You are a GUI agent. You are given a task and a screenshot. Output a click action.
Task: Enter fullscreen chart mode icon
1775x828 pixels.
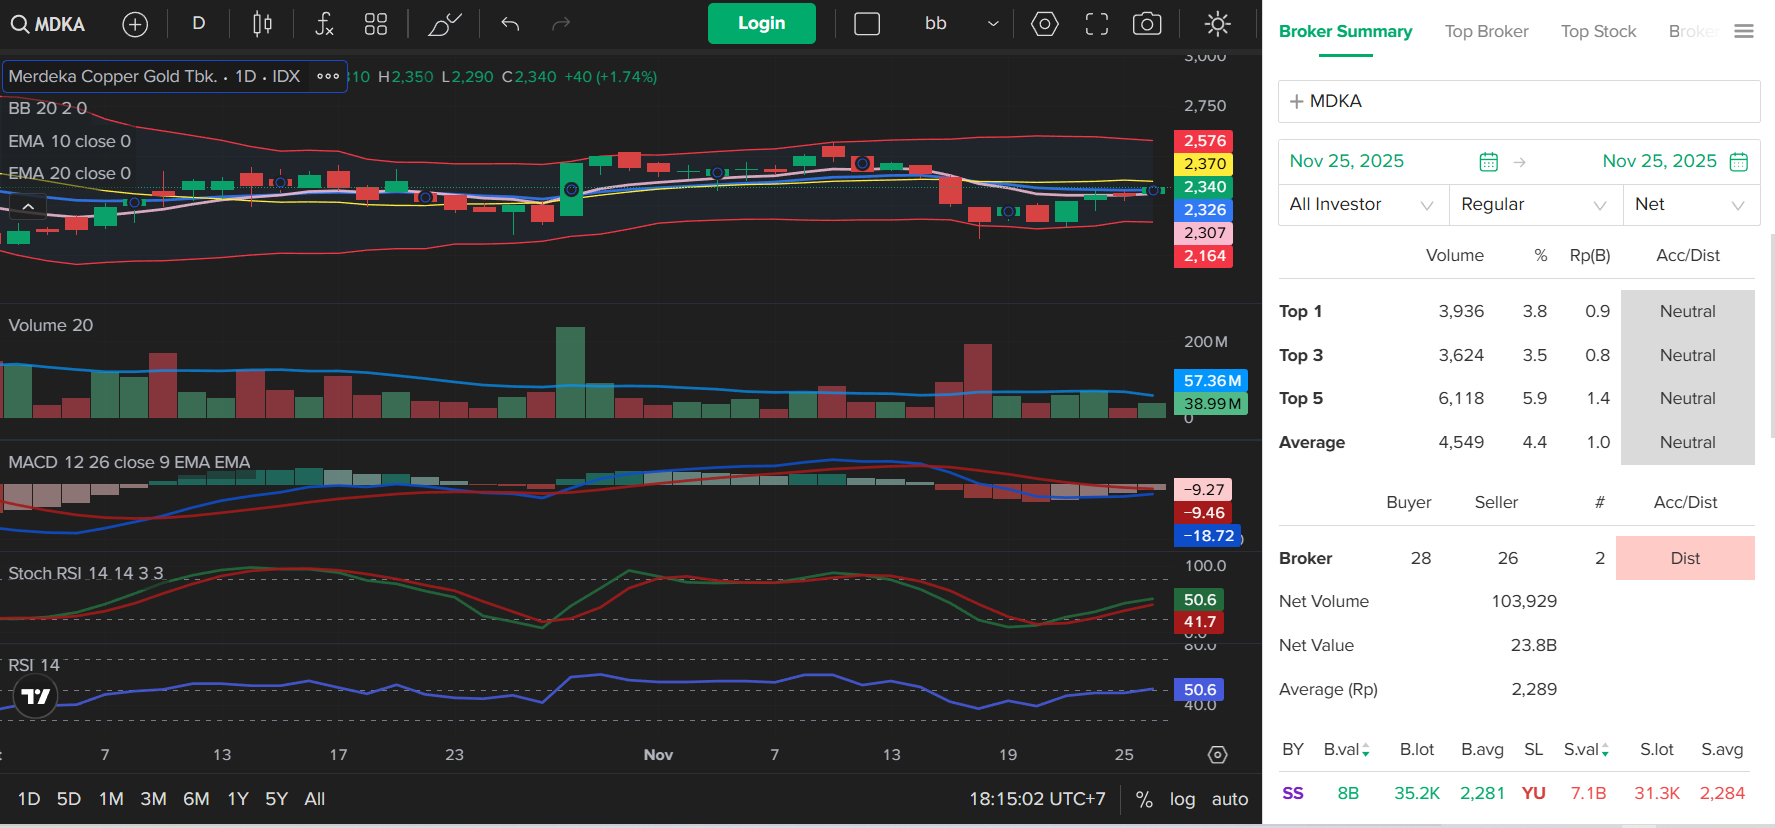tap(1097, 24)
